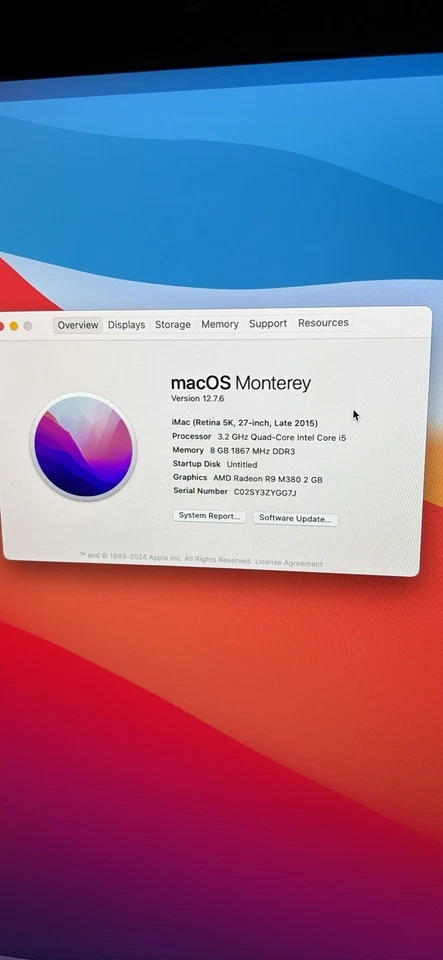Go to the Support tab

(x=267, y=323)
